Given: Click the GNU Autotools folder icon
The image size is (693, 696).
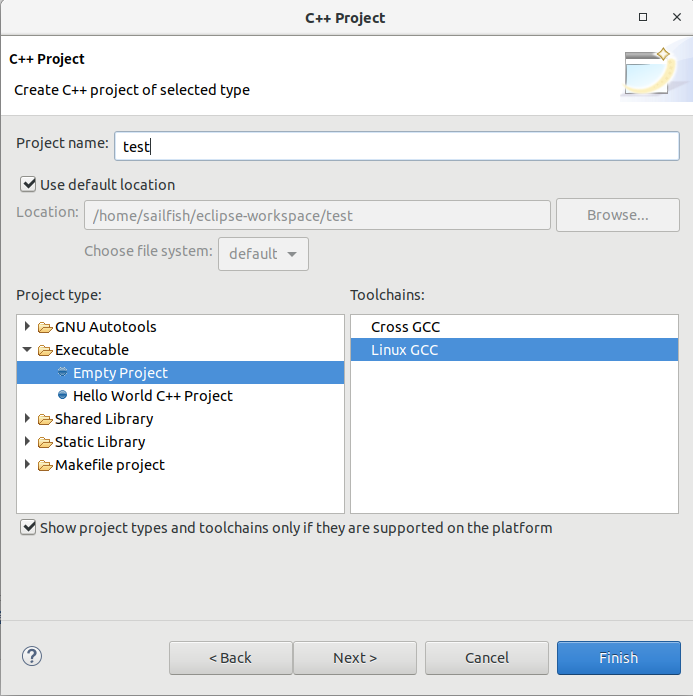Looking at the screenshot, I should click(x=45, y=327).
